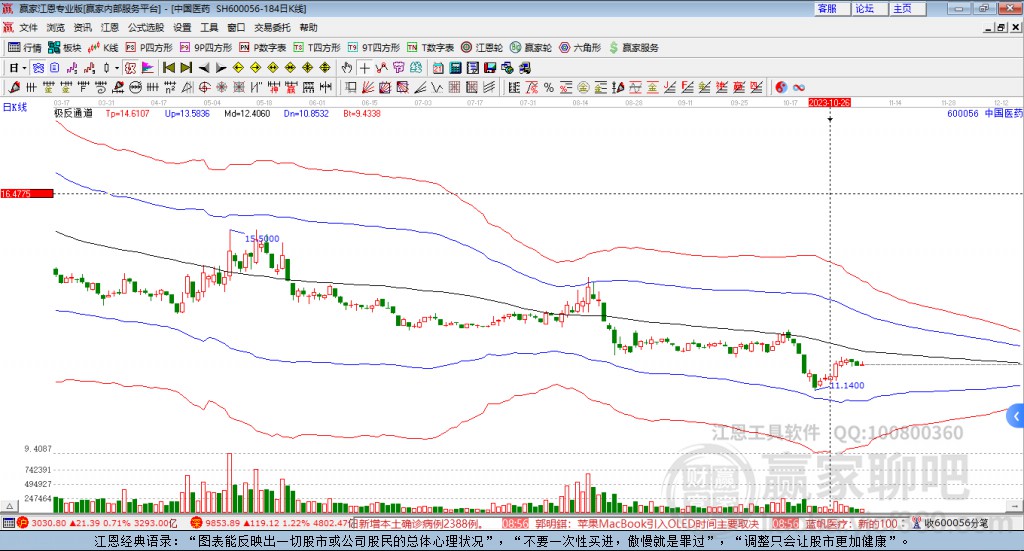Click the Bt=9.4338 indicator value

pyautogui.click(x=362, y=114)
